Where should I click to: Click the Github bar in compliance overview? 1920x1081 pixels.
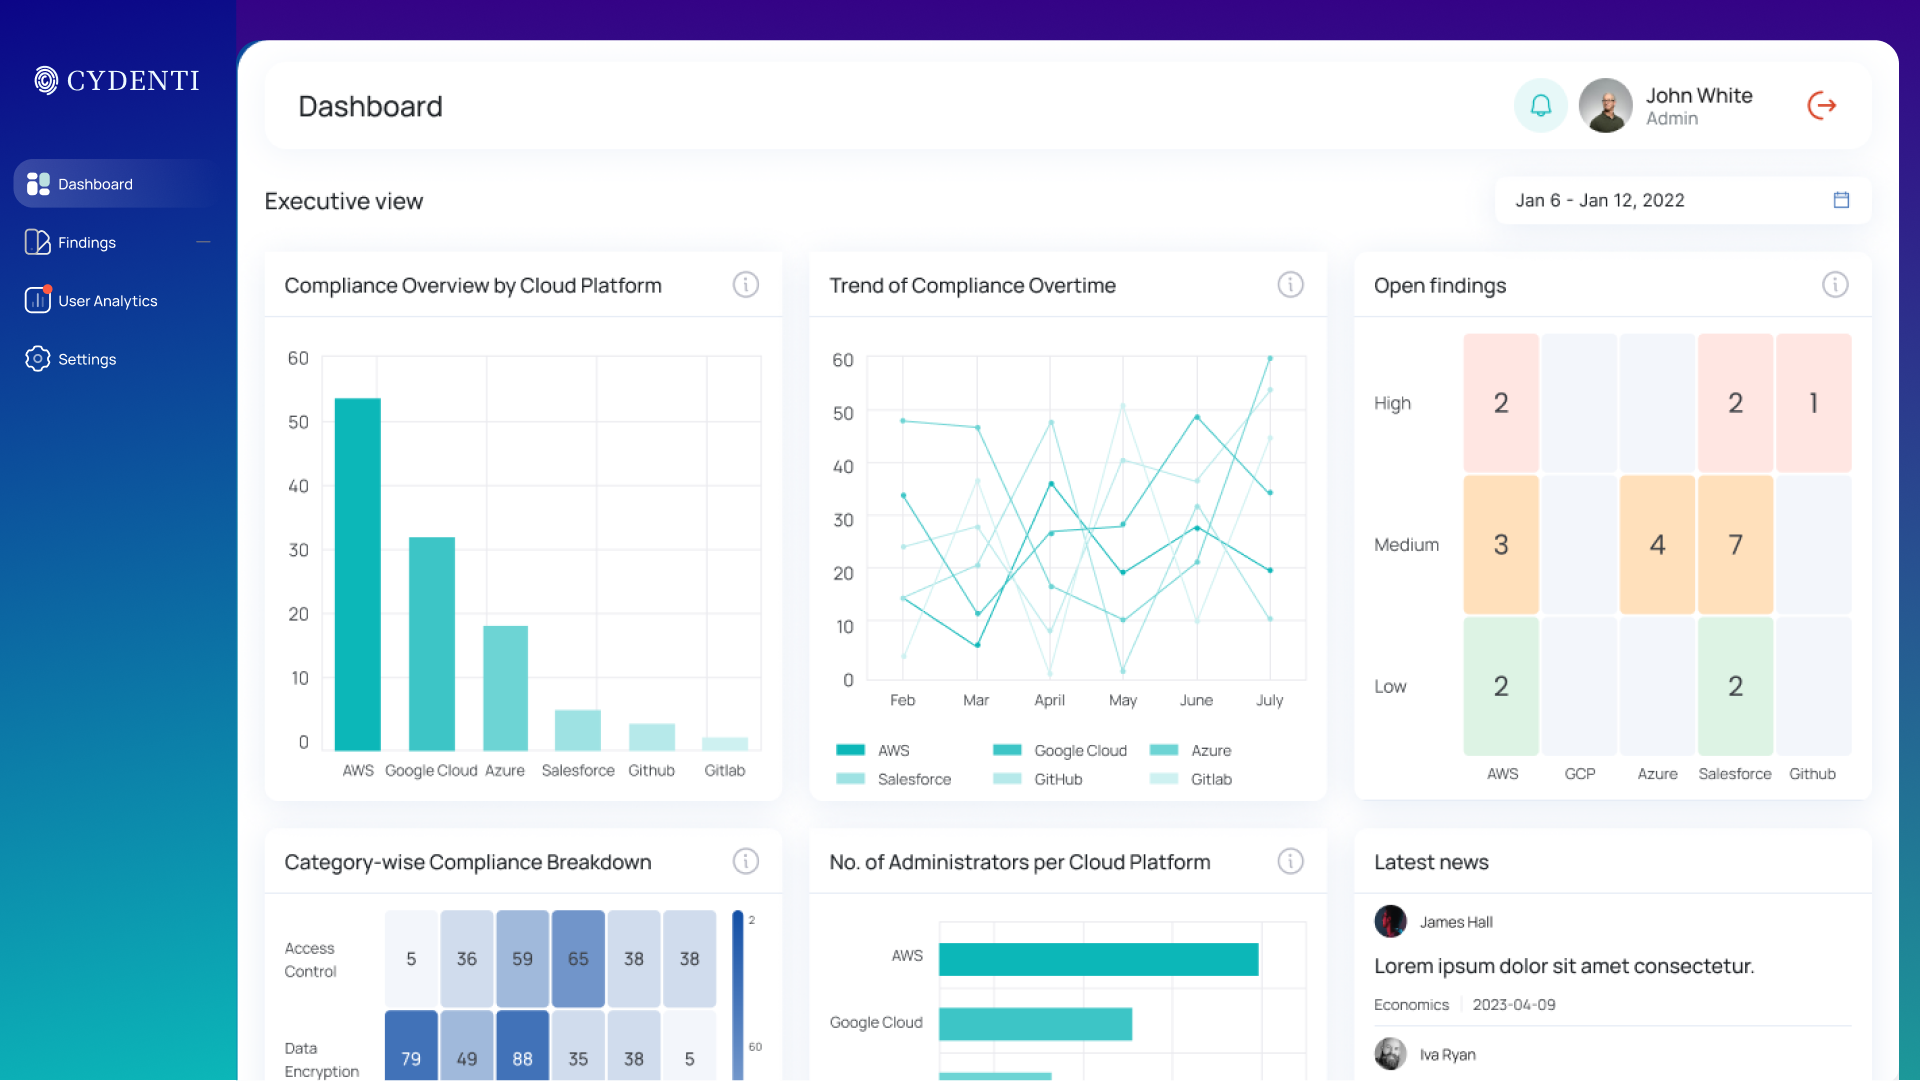[x=652, y=737]
